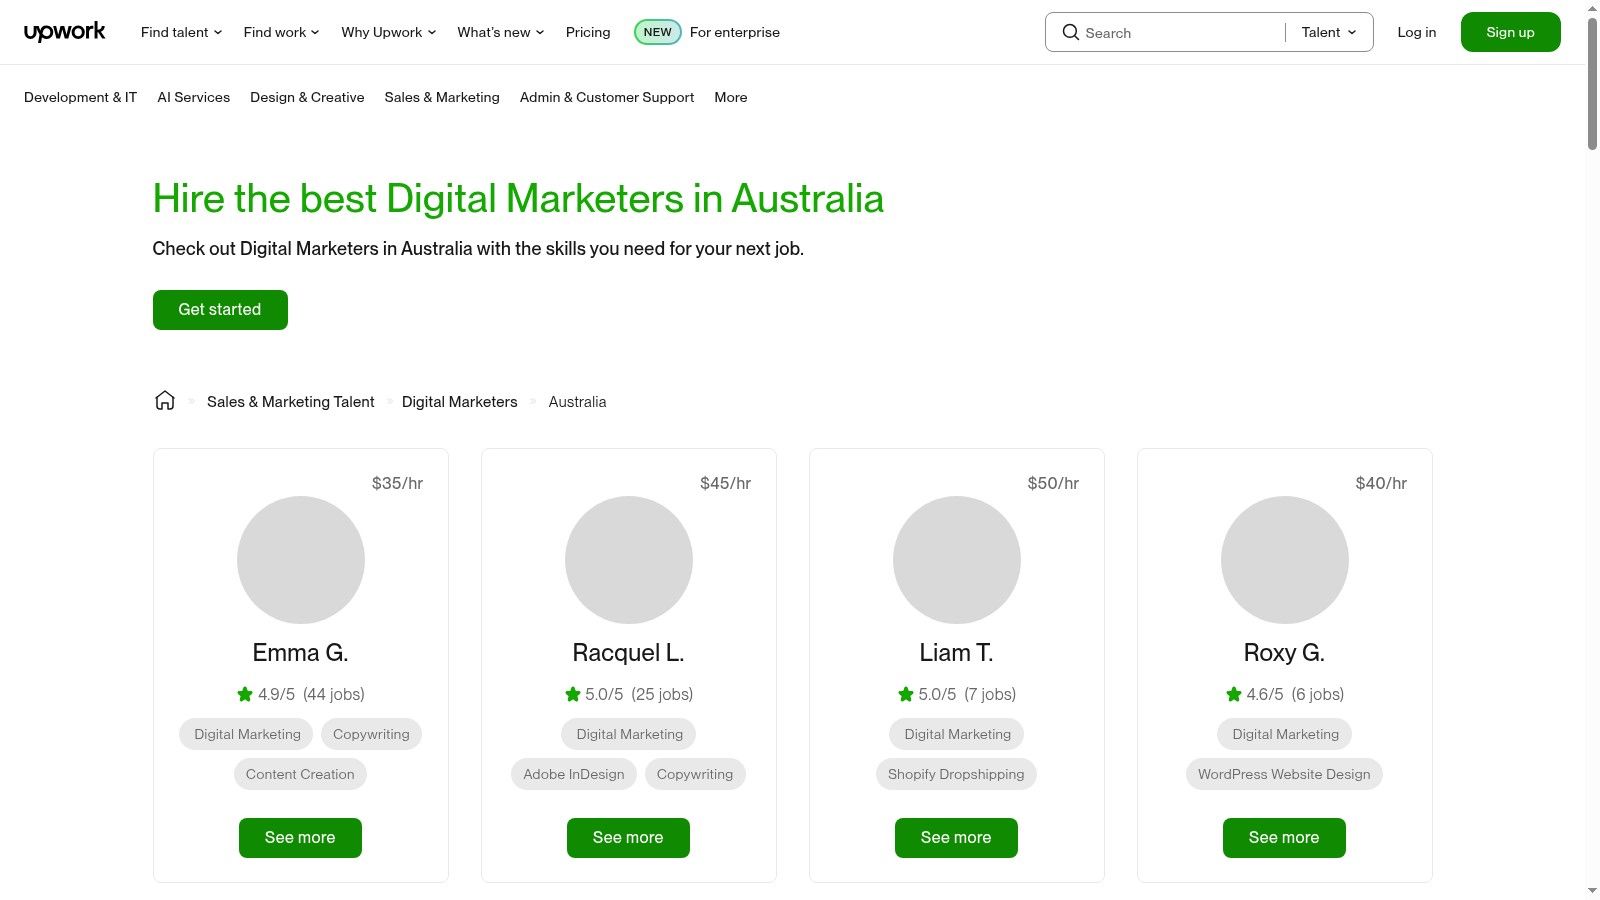The width and height of the screenshot is (1600, 900).
Task: Click the Content Creation skill tag
Action: point(300,774)
